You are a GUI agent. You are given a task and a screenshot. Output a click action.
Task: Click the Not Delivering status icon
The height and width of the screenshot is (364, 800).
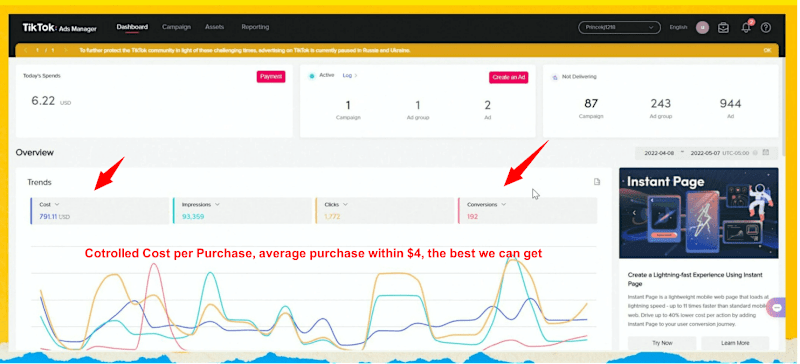point(555,77)
